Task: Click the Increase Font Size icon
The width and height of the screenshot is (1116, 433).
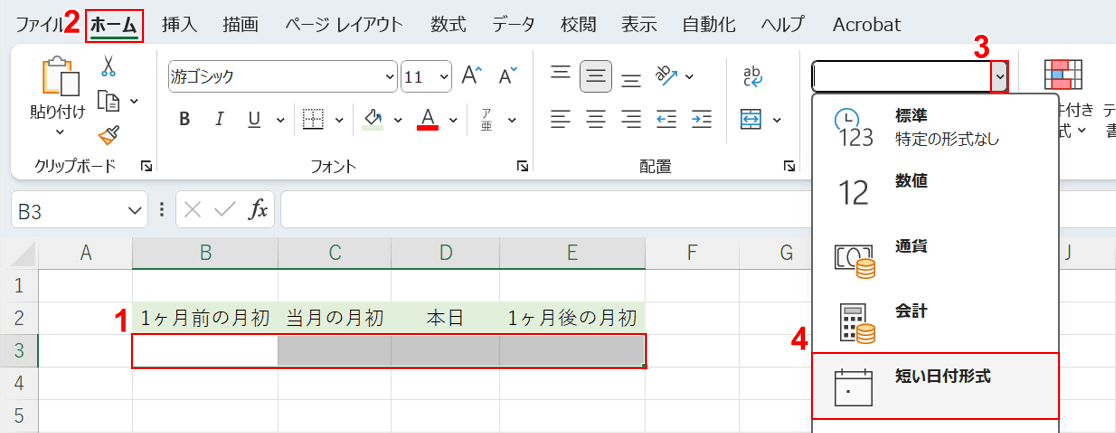Action: (471, 76)
